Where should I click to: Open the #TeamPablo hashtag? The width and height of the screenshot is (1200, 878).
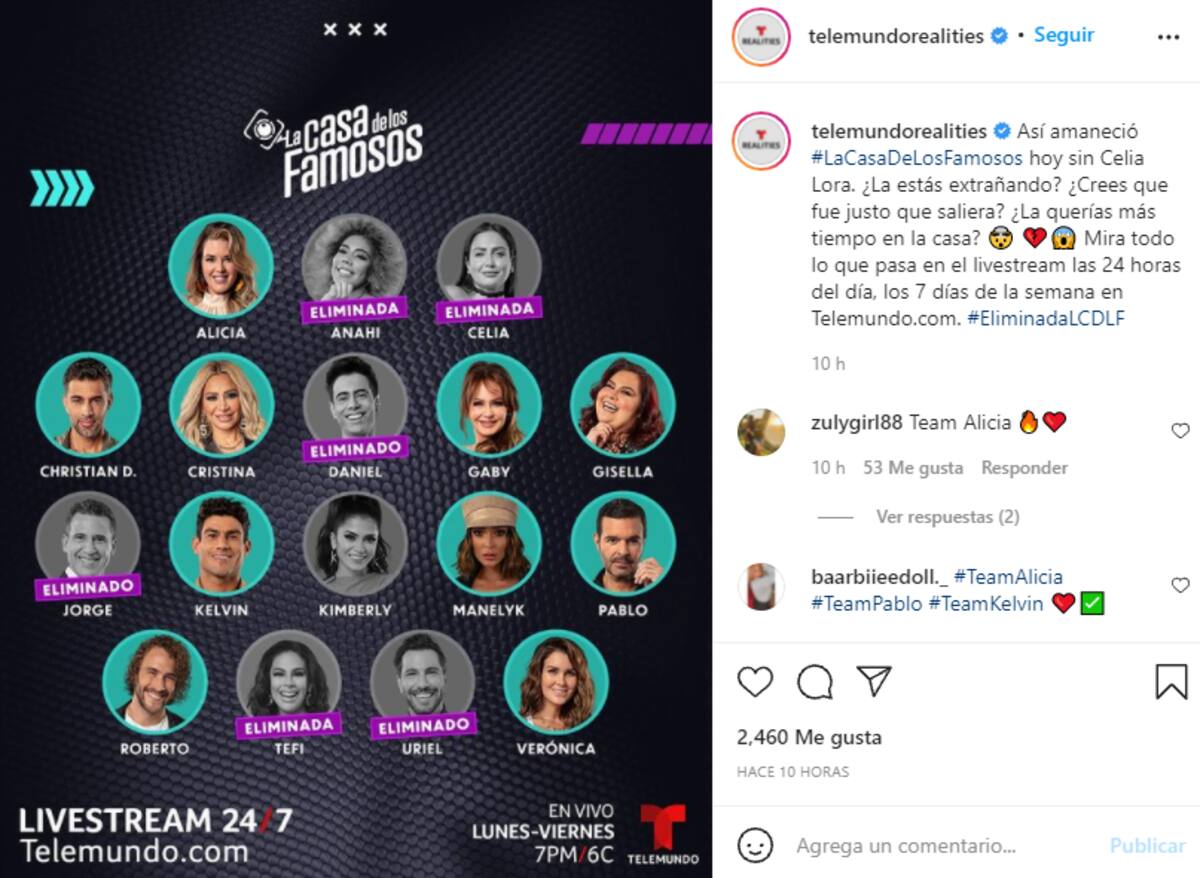tap(866, 604)
